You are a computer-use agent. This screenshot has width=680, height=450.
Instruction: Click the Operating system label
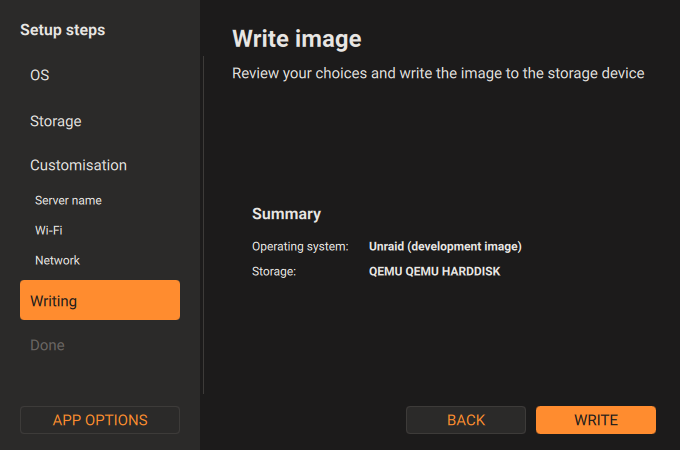pos(300,247)
